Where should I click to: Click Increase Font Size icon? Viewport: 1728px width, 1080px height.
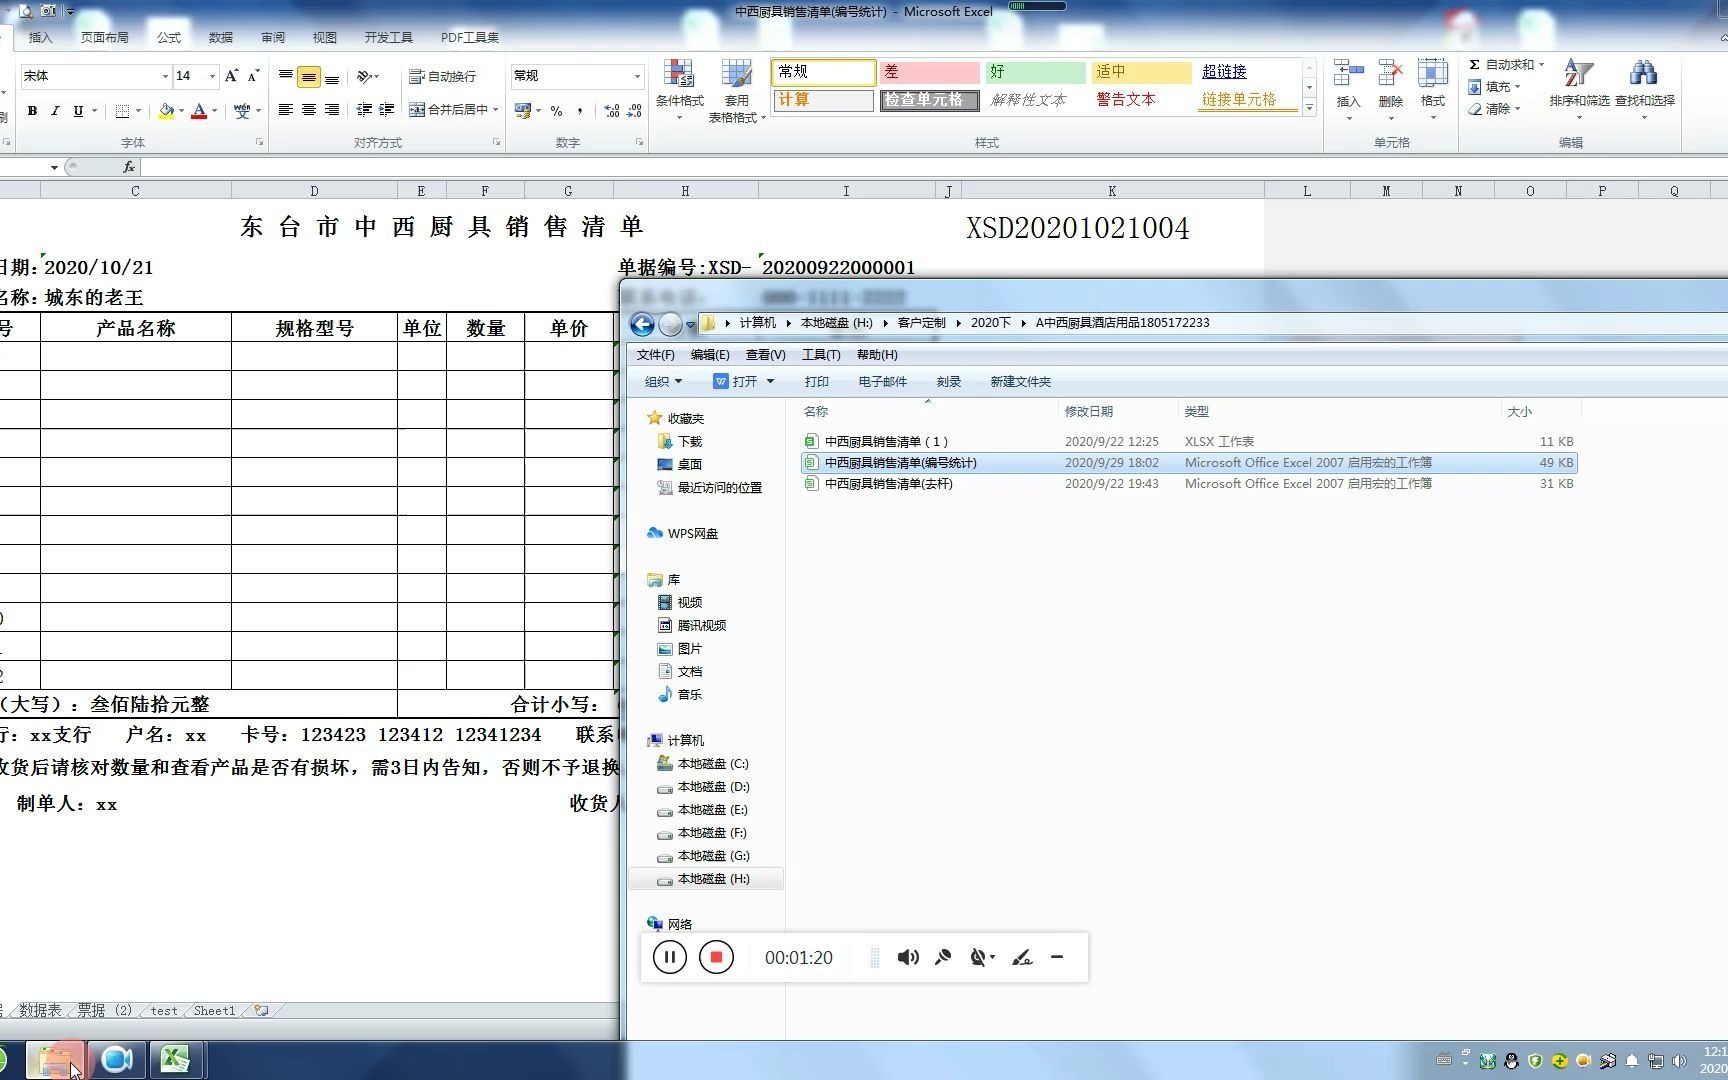tap(231, 76)
